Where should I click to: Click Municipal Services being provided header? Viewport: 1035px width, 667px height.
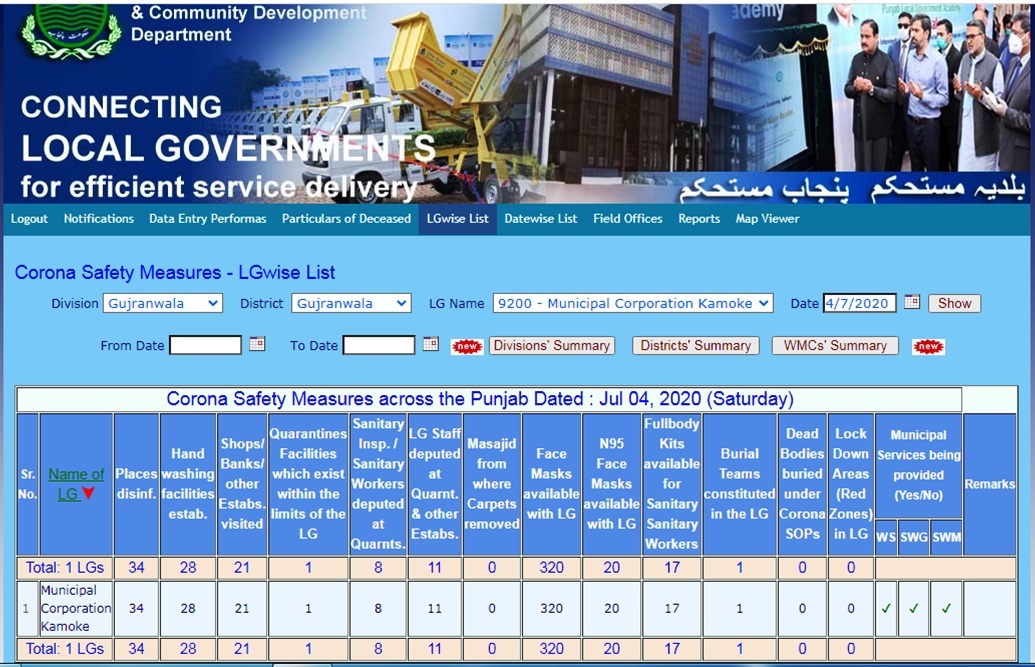tap(918, 465)
